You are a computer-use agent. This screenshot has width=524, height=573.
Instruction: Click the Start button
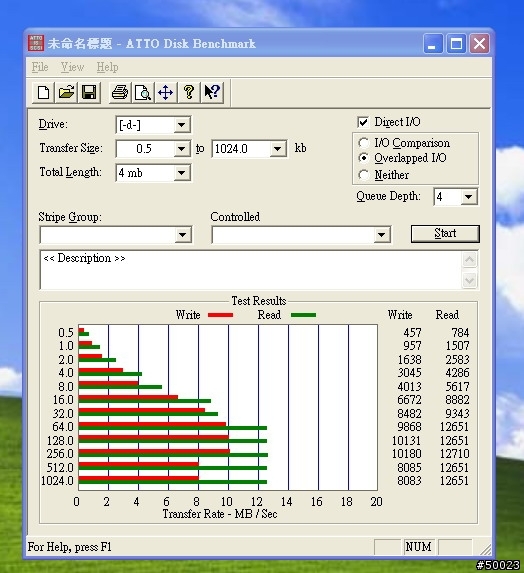pos(445,234)
